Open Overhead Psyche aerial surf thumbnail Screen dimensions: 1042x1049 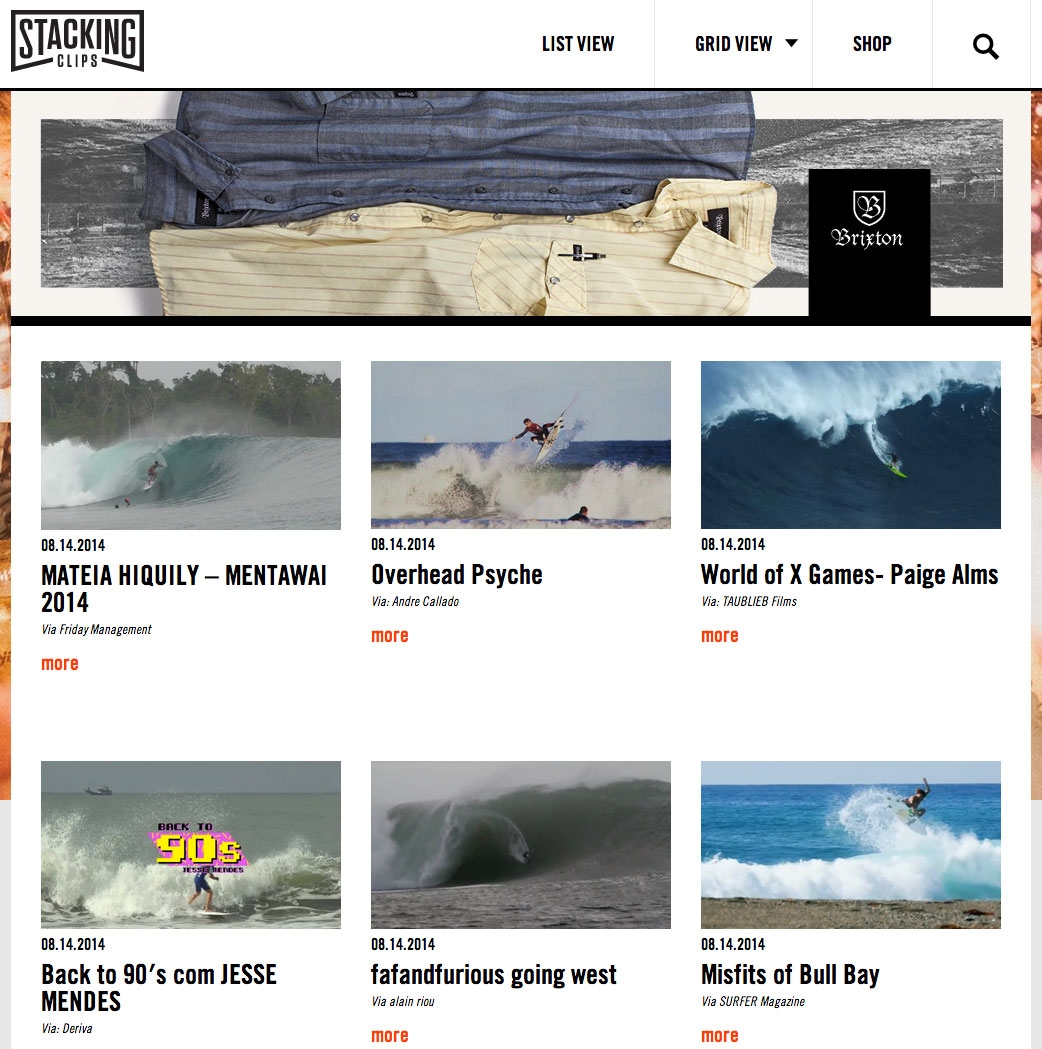coord(521,445)
